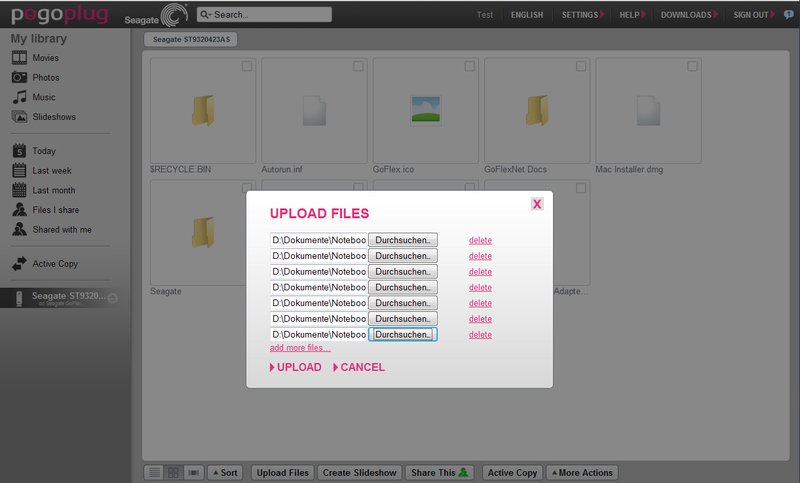Close the Upload Files dialog with X

(537, 203)
